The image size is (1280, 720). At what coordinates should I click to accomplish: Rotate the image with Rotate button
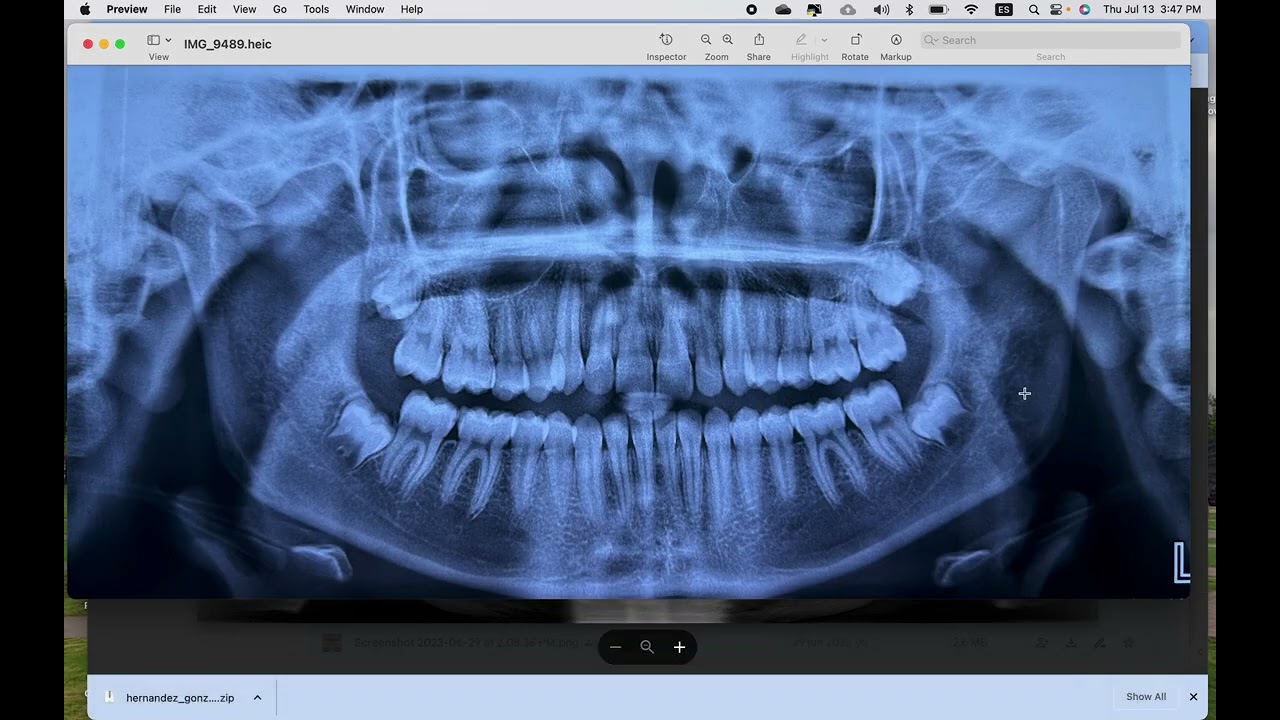(x=855, y=40)
